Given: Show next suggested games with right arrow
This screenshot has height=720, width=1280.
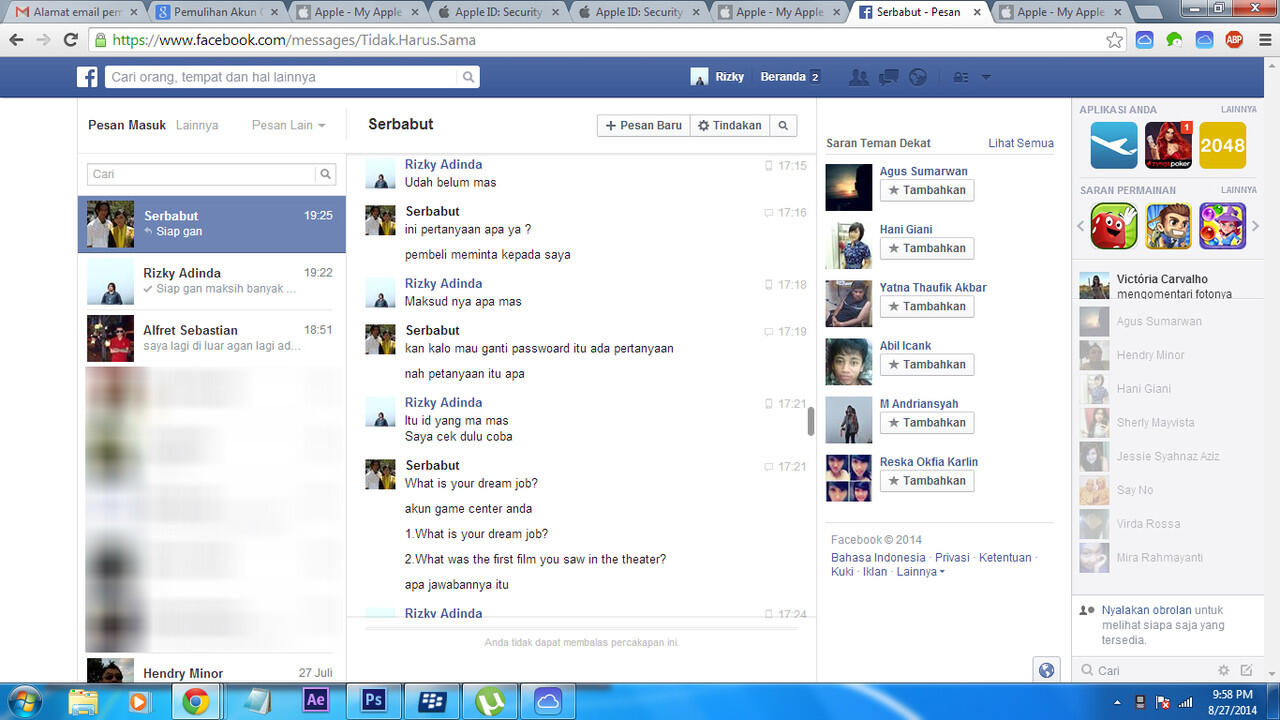Looking at the screenshot, I should click(1256, 226).
